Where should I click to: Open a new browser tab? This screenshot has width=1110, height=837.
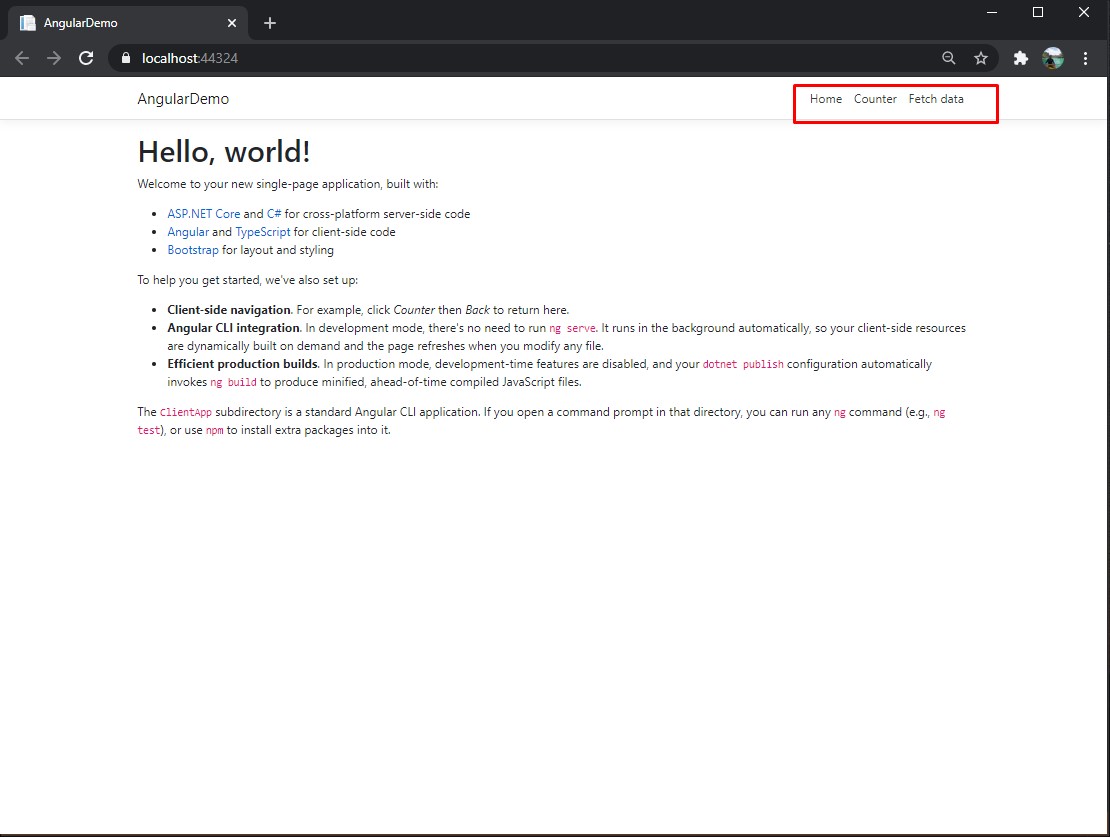(x=269, y=22)
